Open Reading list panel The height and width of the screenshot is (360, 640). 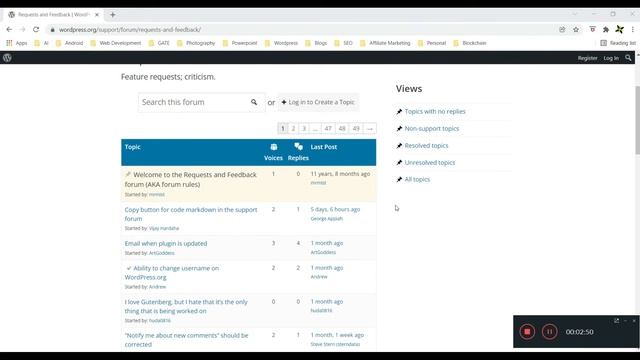(618, 43)
